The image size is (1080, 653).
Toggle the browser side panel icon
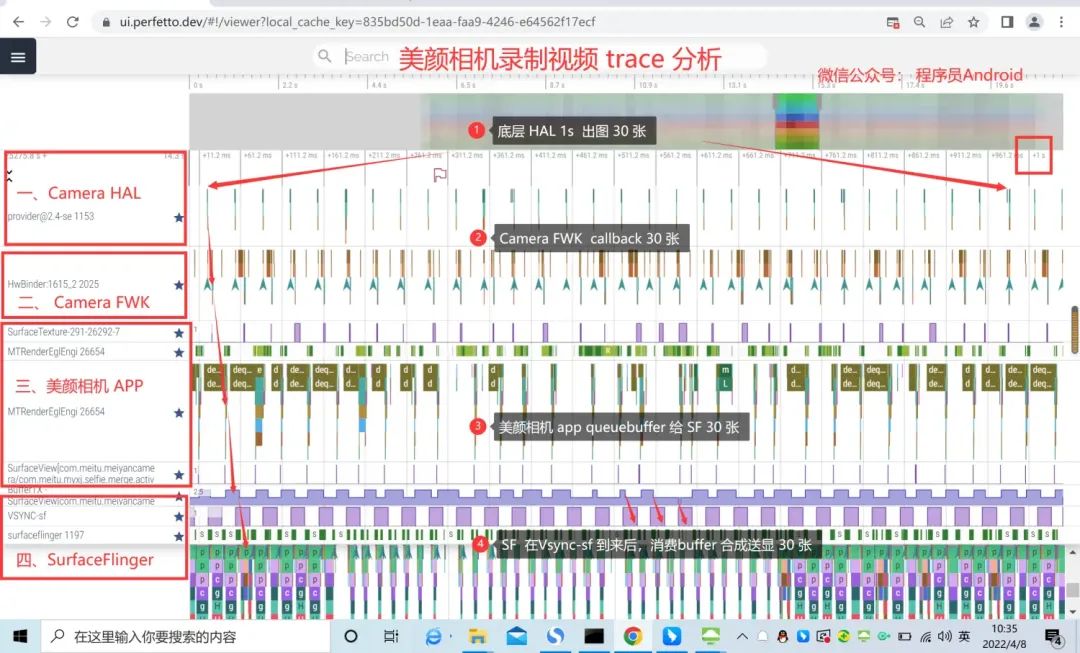(x=1007, y=22)
